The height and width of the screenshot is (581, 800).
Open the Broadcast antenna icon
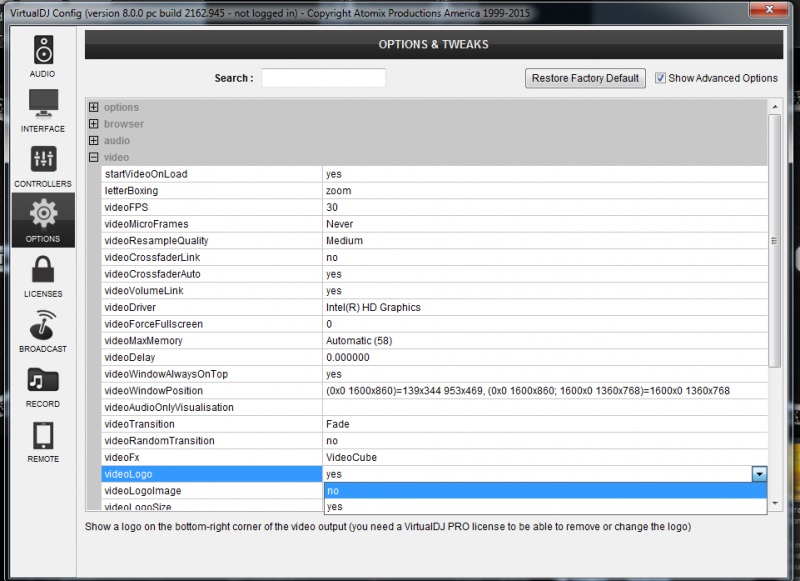[x=43, y=324]
